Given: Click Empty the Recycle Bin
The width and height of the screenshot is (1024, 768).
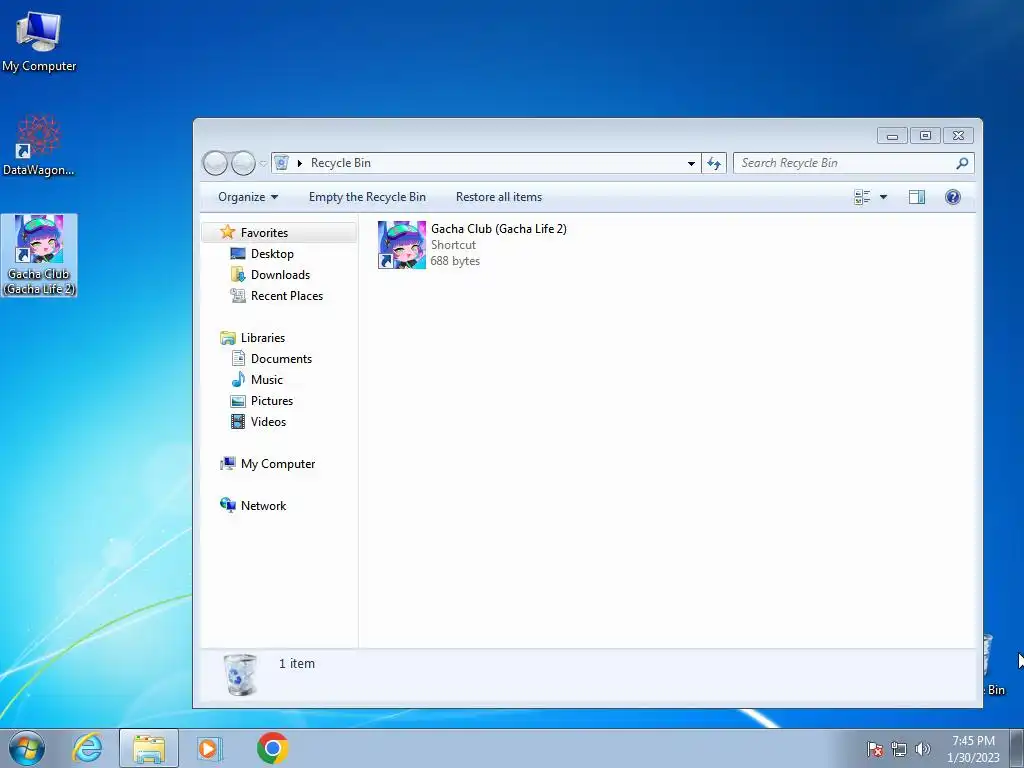Looking at the screenshot, I should (367, 197).
